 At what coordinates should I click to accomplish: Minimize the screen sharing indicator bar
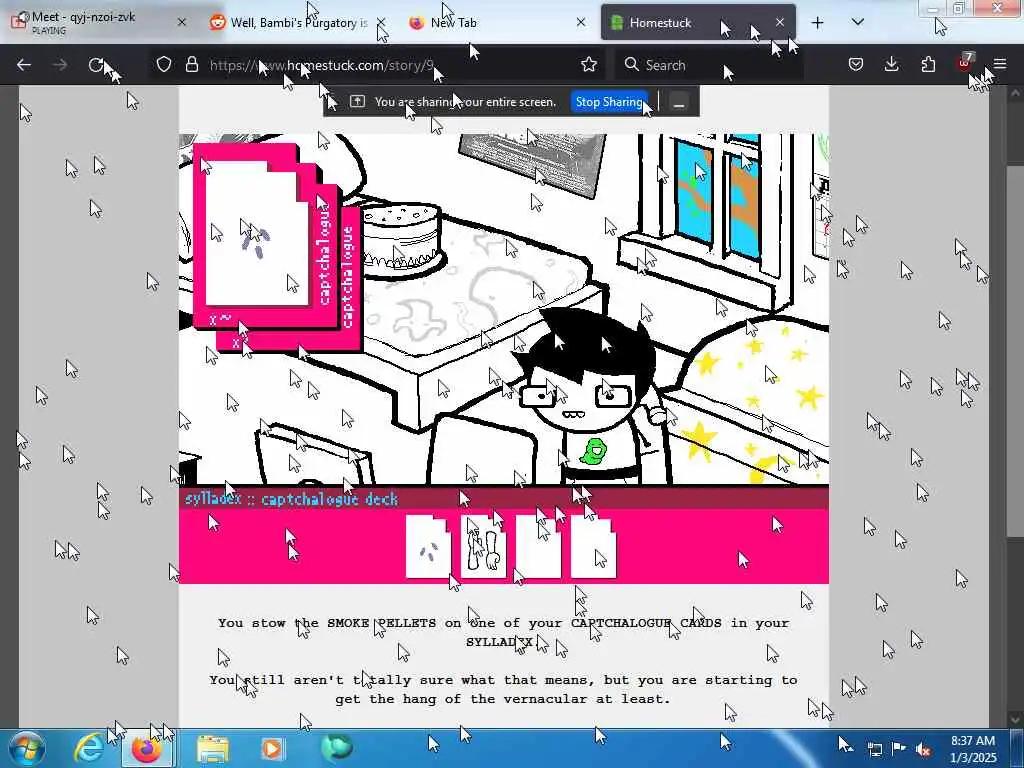click(x=679, y=103)
